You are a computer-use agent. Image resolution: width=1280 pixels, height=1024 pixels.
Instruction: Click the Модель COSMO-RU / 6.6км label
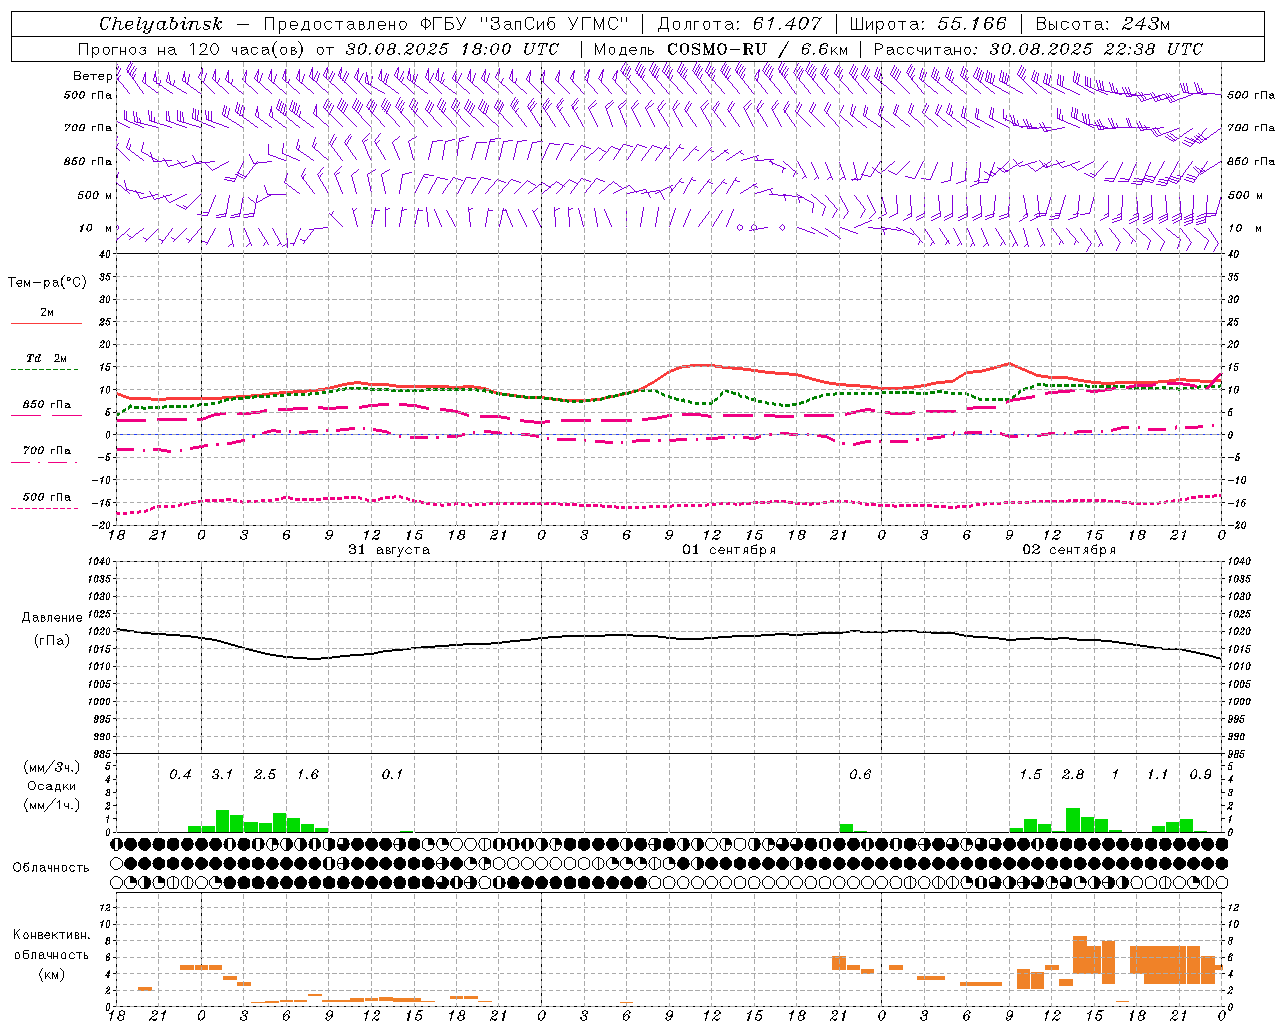(x=721, y=49)
